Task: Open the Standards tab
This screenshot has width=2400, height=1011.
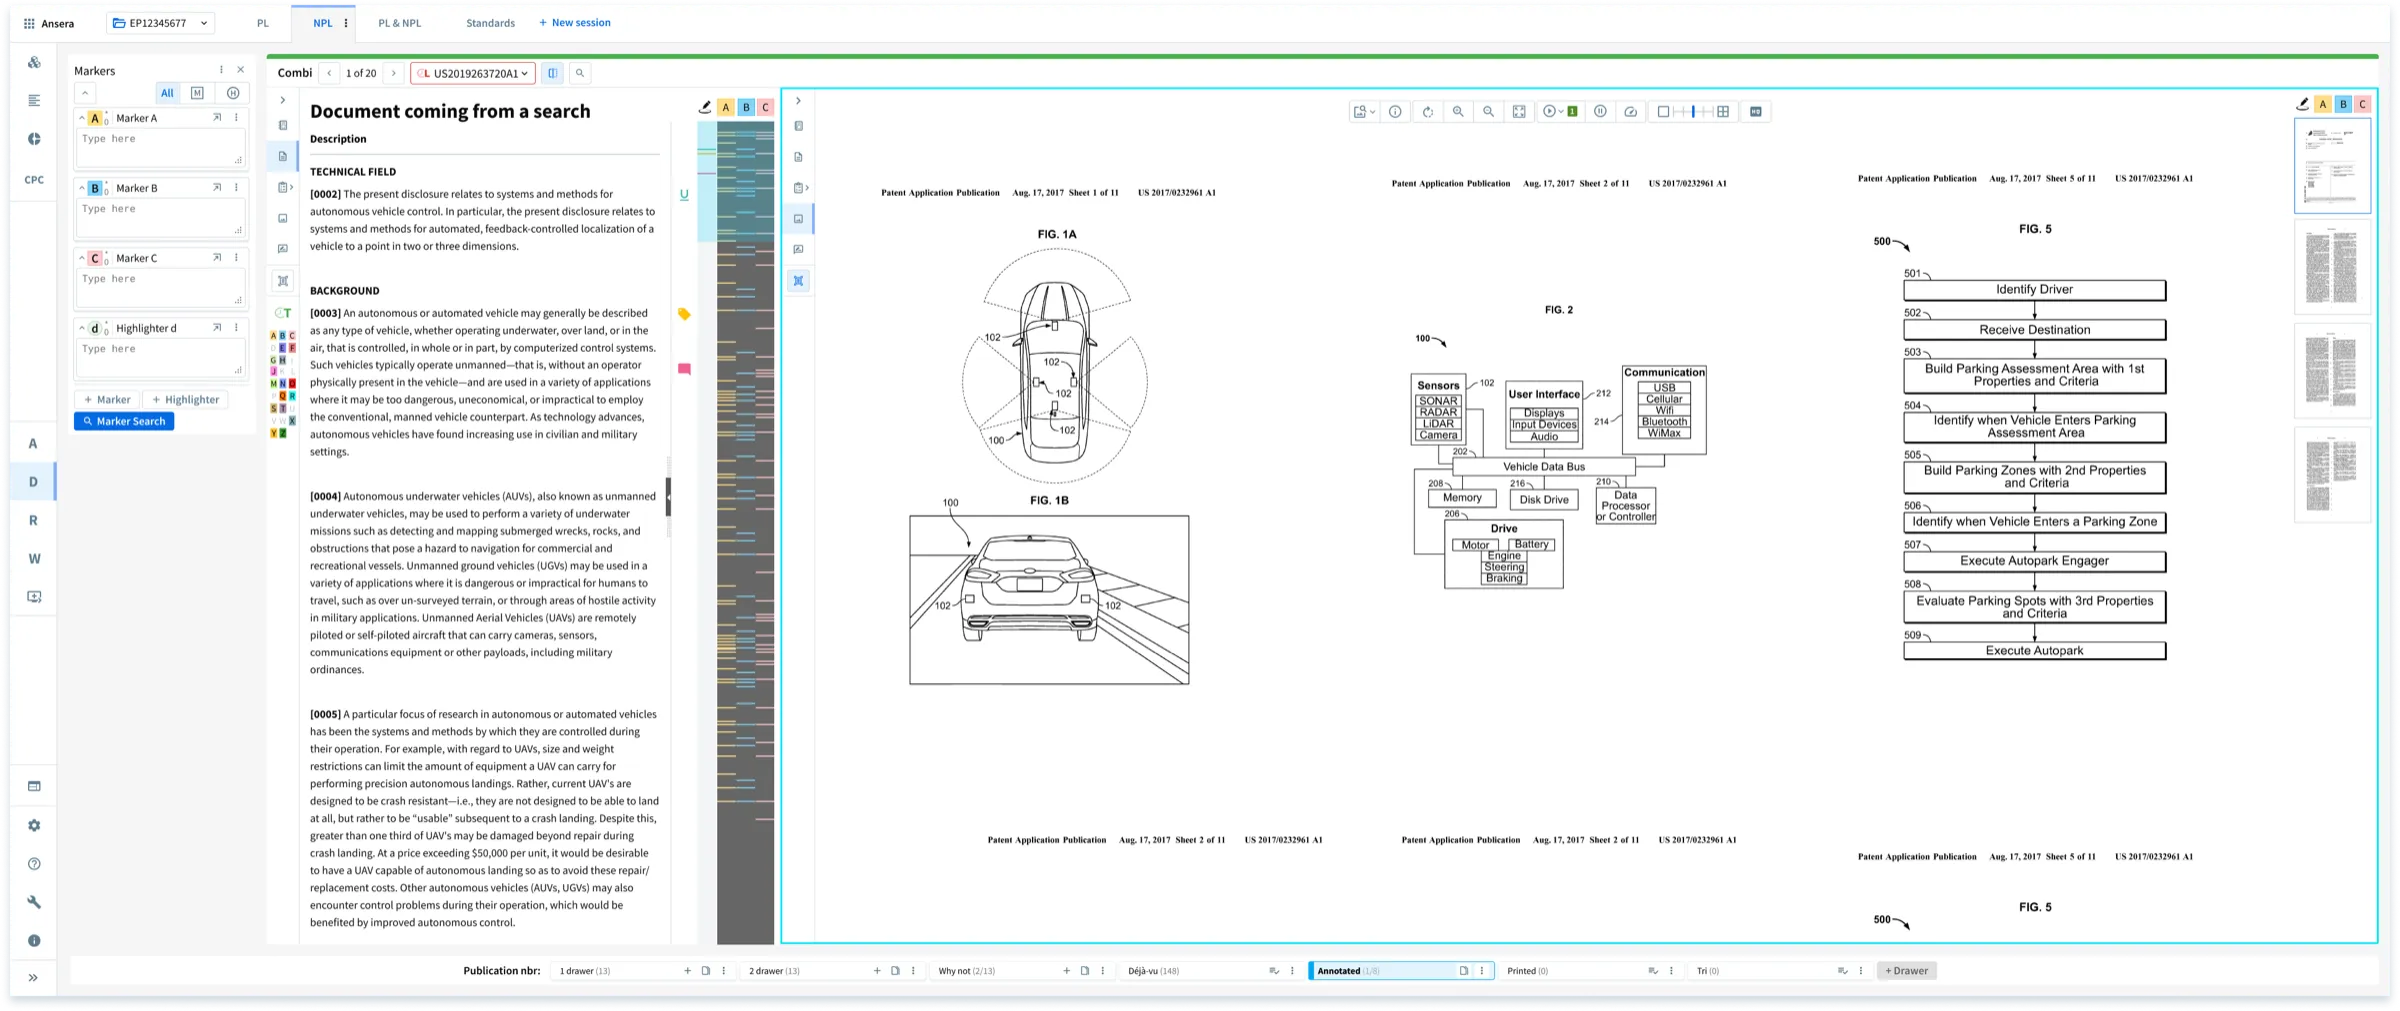Action: point(490,23)
